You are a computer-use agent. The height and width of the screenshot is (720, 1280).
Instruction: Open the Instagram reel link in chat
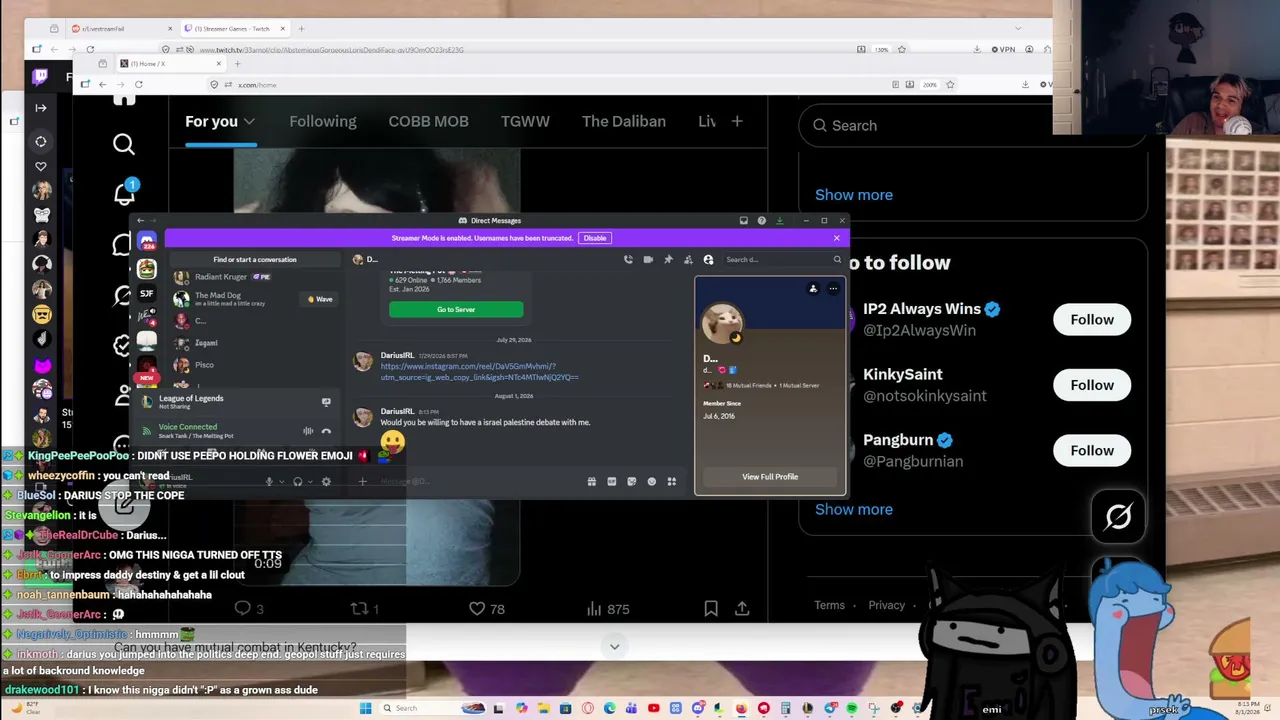479,372
